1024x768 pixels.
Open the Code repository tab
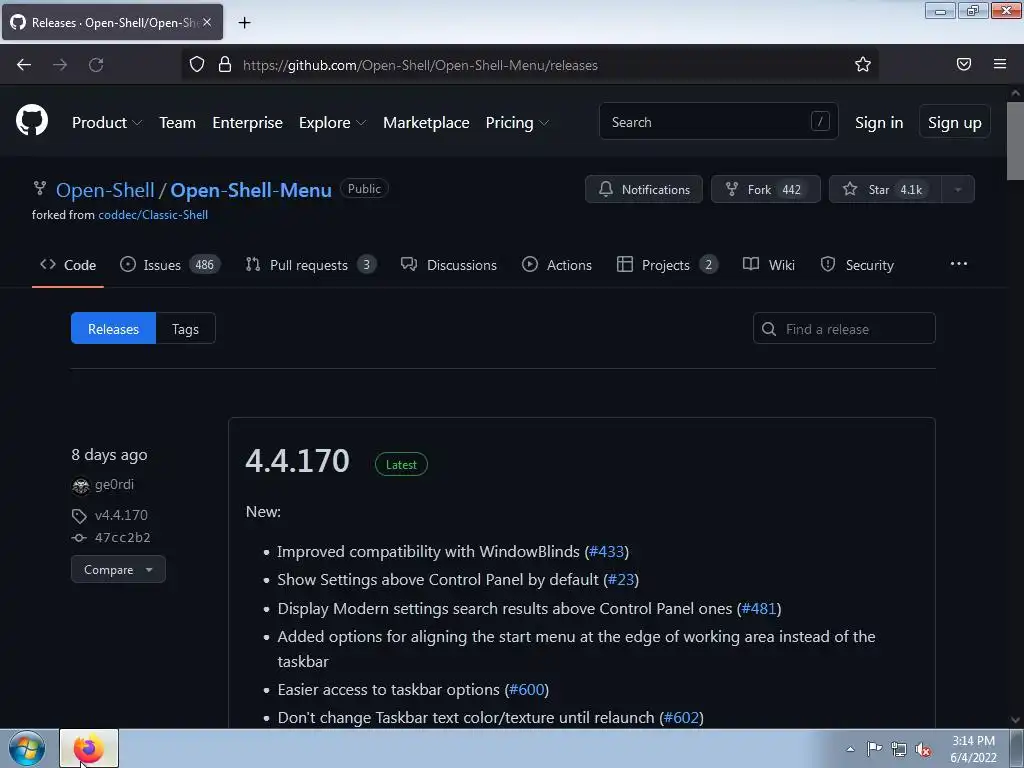coord(68,264)
